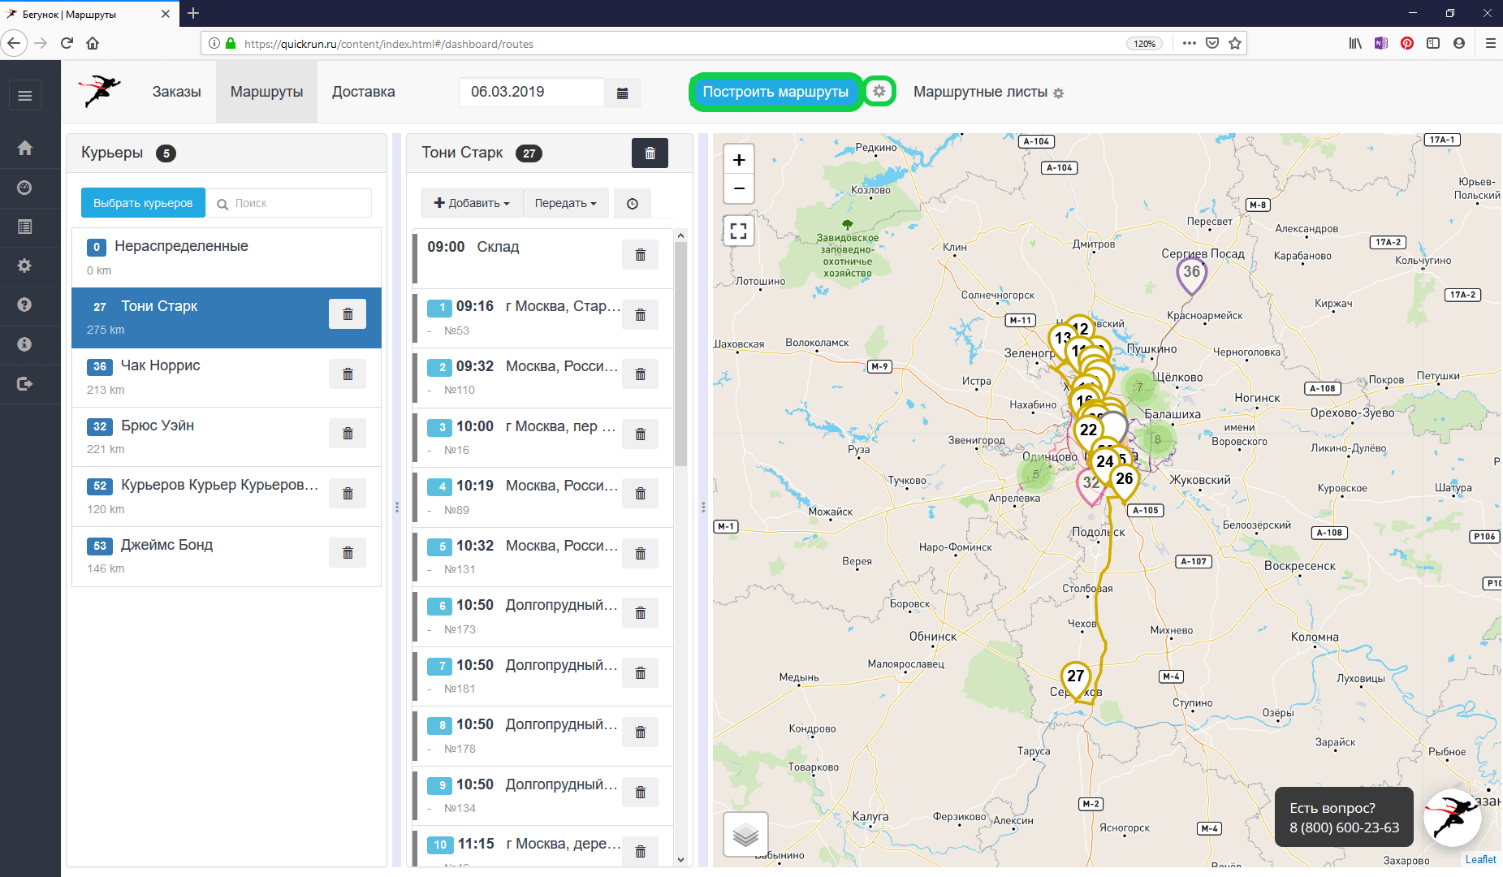Click the logout icon in sidebar
1503x877 pixels.
click(25, 383)
